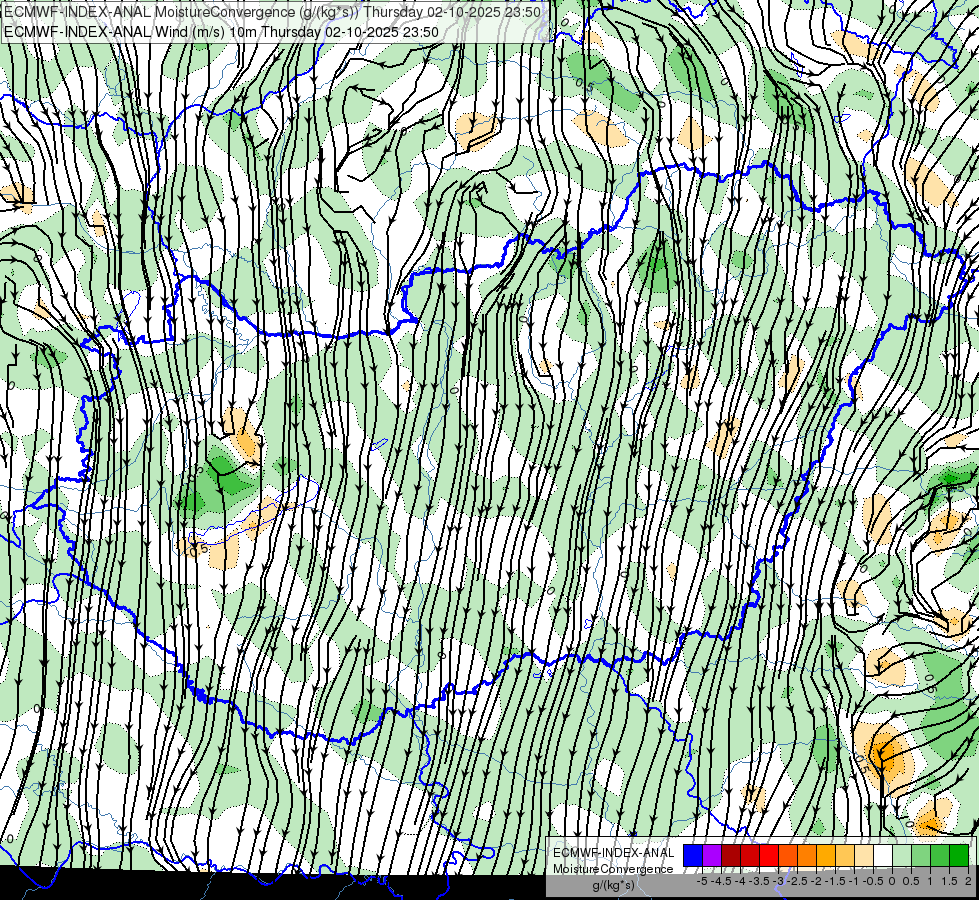Click the legend unit g/(kg*s)
979x900 pixels.
coord(613,885)
